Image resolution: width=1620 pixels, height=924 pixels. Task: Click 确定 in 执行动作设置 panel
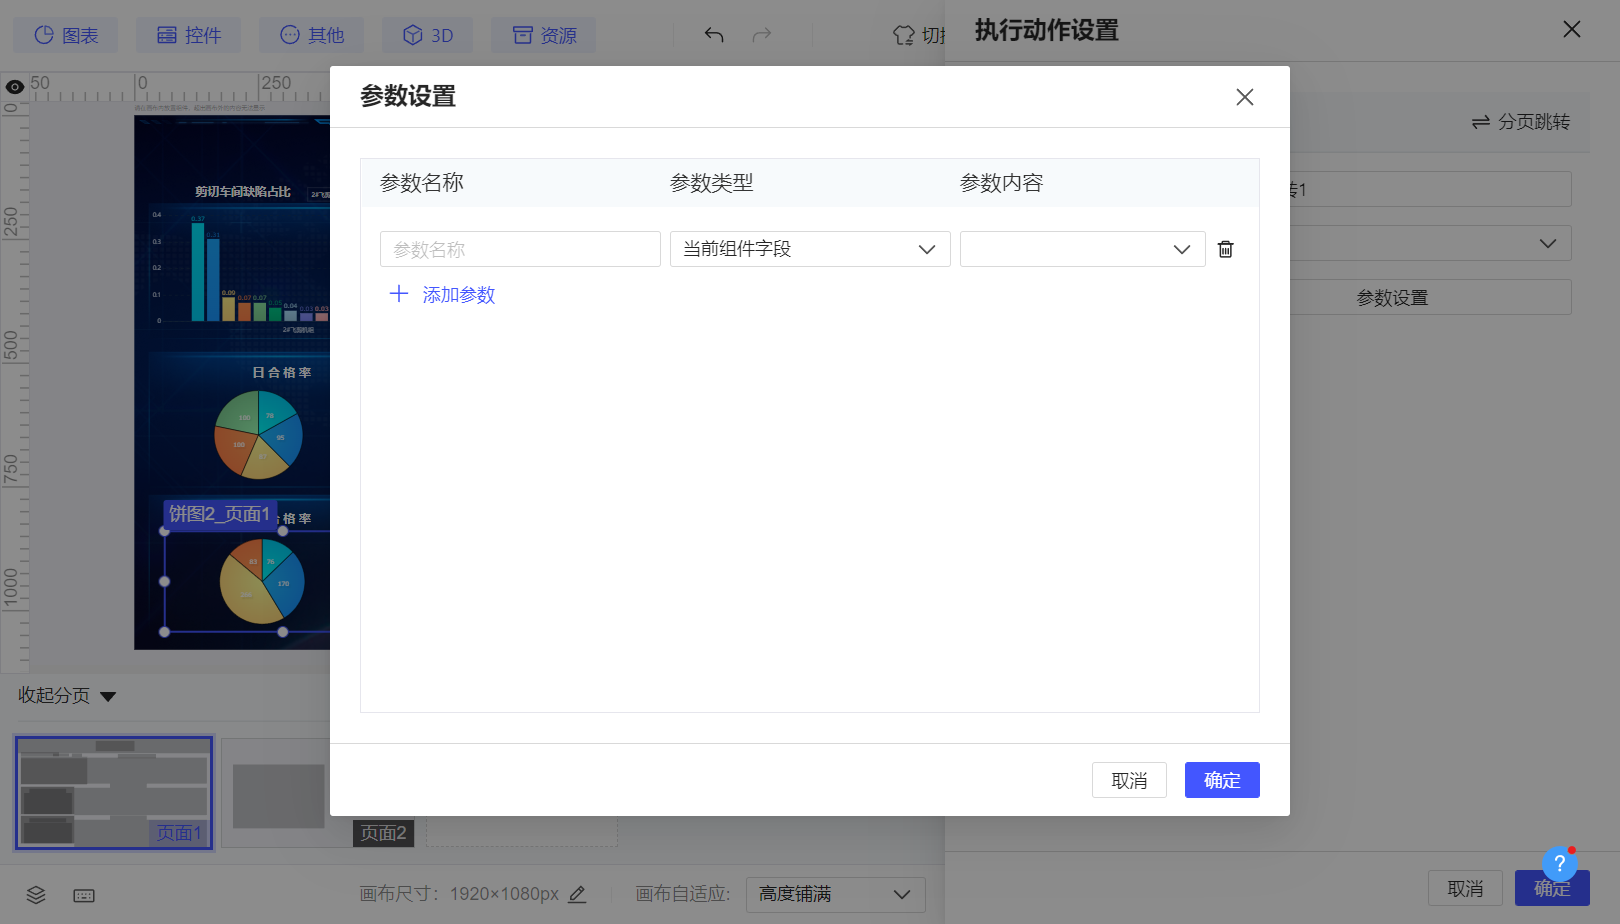point(1552,888)
